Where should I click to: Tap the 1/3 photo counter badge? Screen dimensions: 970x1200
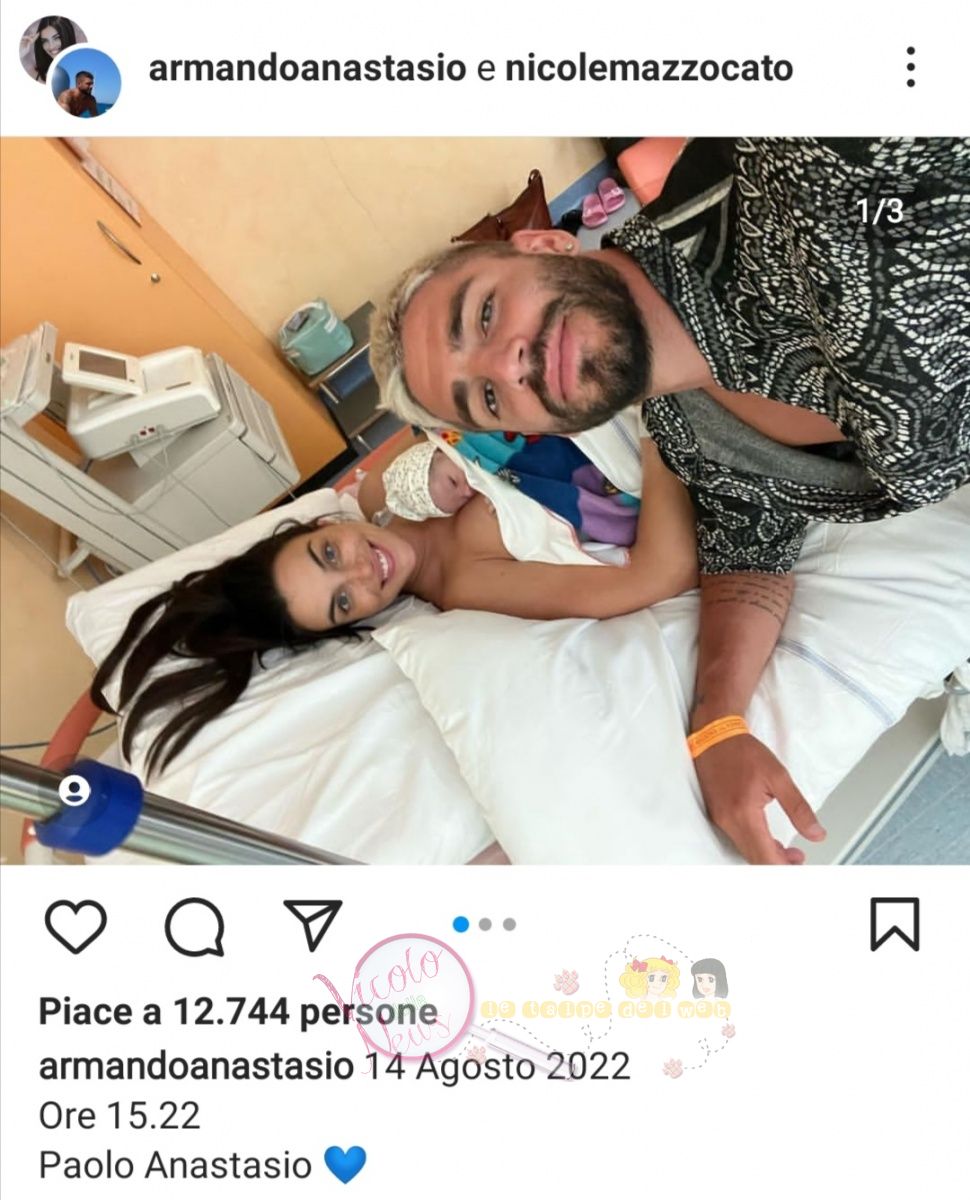880,211
